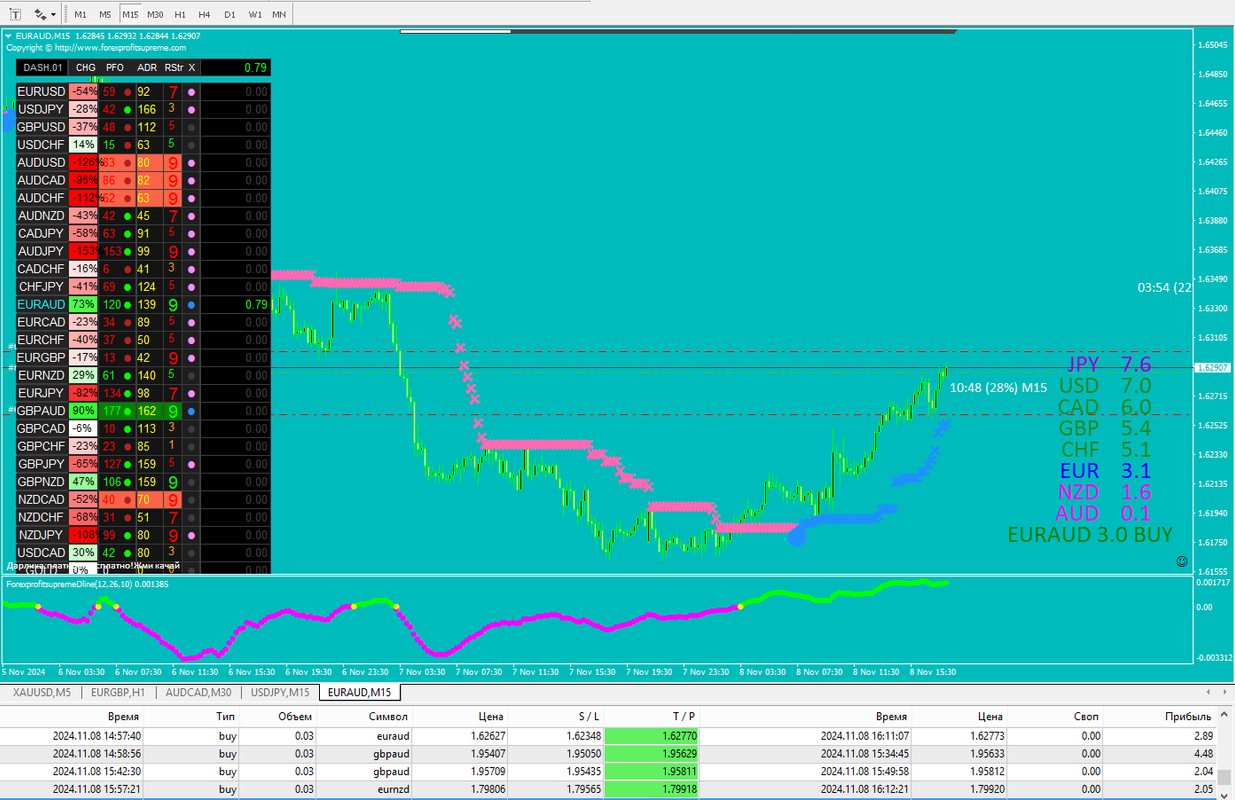Select highlighted EURAUD pair in dashboard
Screen dimensions: 1235x800
(x=41, y=304)
